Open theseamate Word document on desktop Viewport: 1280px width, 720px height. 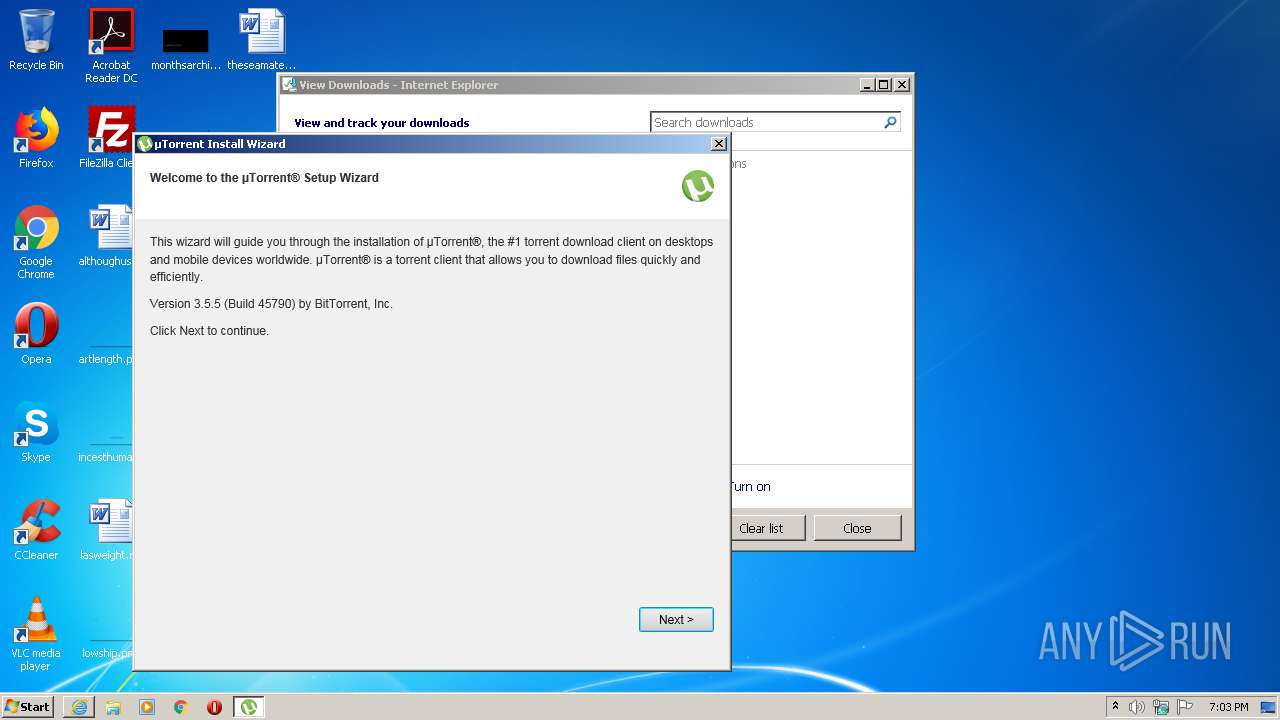262,40
